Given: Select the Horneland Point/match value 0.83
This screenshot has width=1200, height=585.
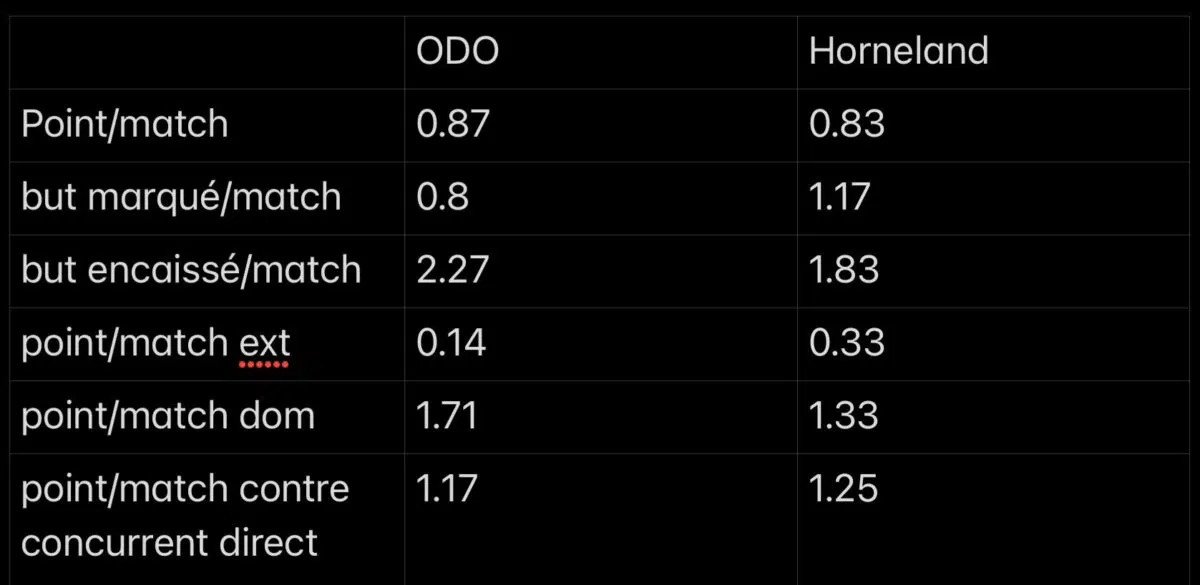Looking at the screenshot, I should tap(846, 124).
